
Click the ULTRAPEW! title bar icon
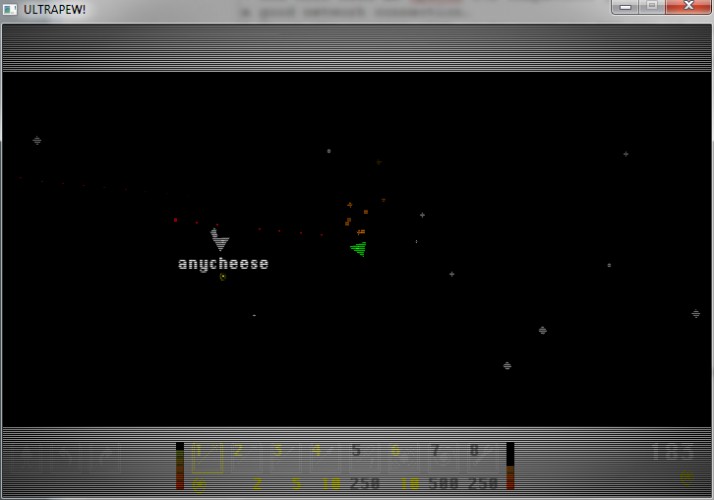click(x=10, y=9)
